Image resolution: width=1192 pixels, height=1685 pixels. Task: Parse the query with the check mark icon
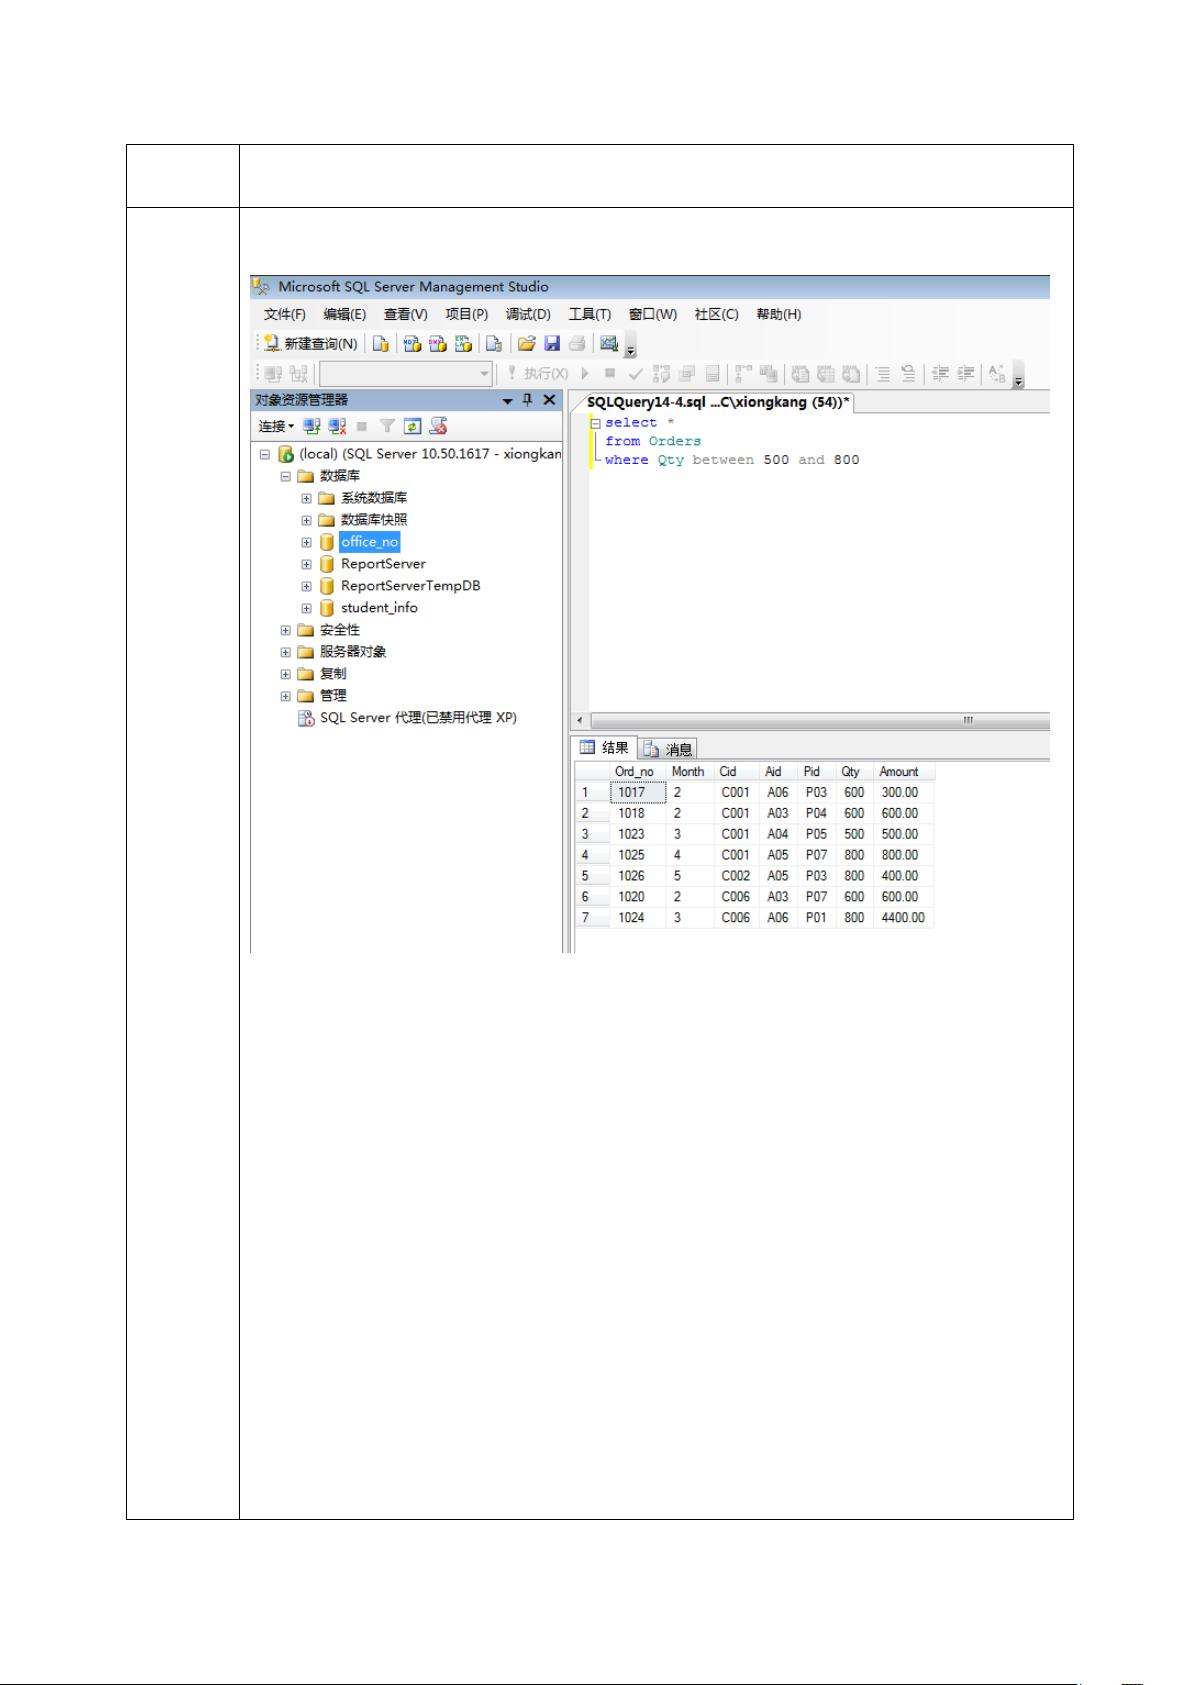(x=636, y=374)
